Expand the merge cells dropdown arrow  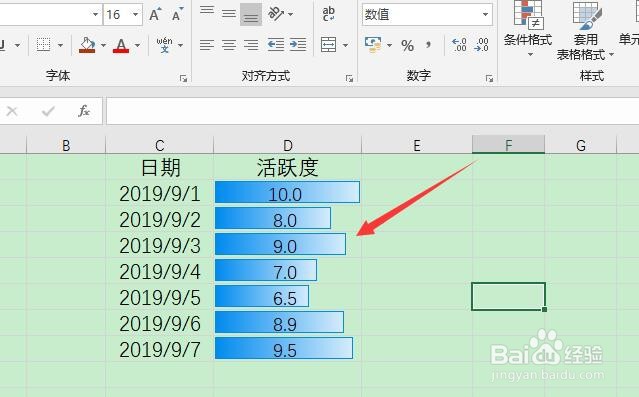tap(345, 45)
